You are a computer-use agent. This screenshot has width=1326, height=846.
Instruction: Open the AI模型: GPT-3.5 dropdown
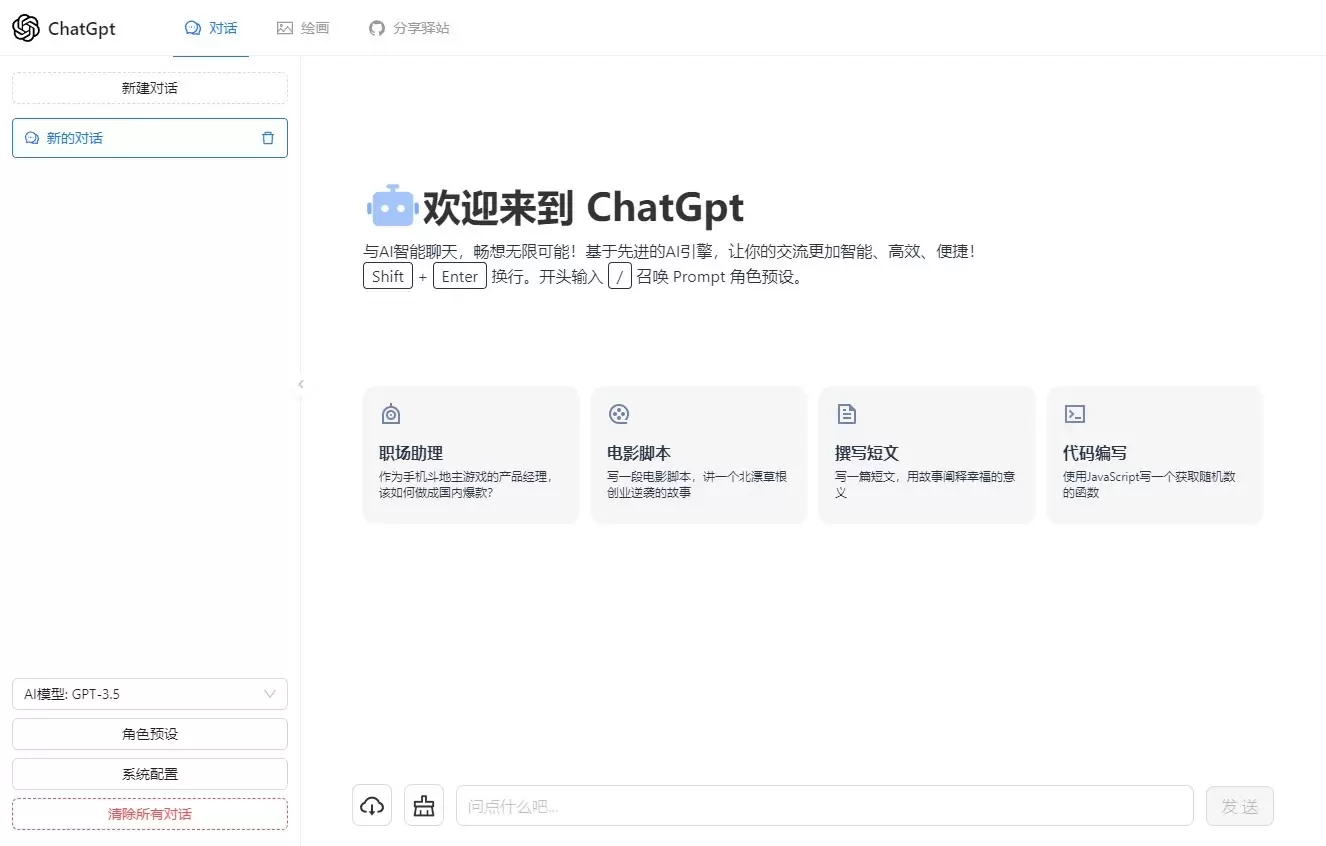pos(150,694)
